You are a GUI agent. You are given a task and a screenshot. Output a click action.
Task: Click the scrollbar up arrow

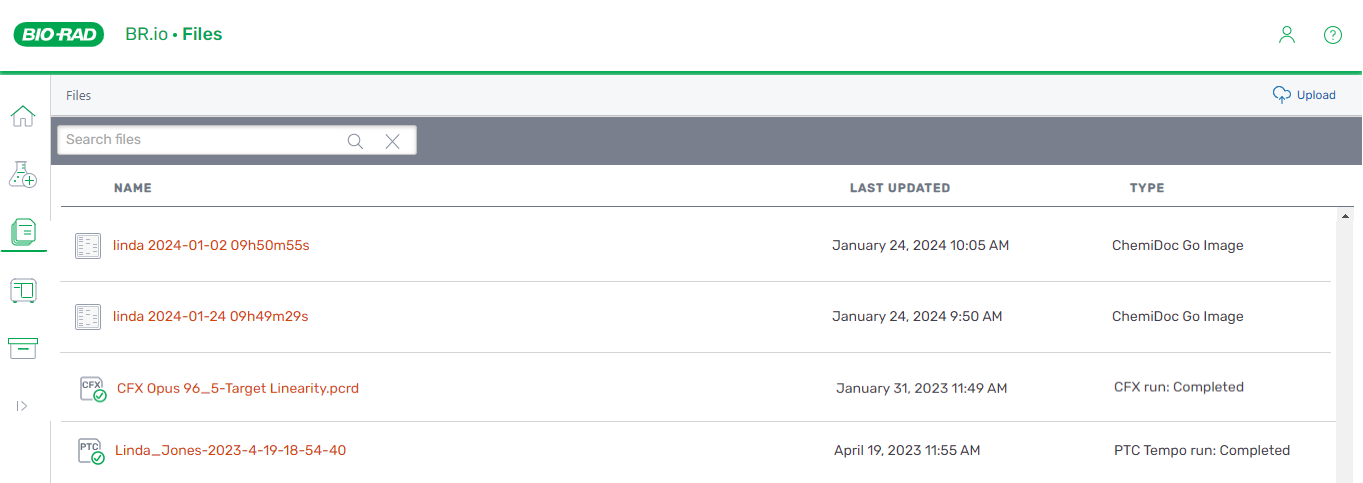(x=1346, y=216)
